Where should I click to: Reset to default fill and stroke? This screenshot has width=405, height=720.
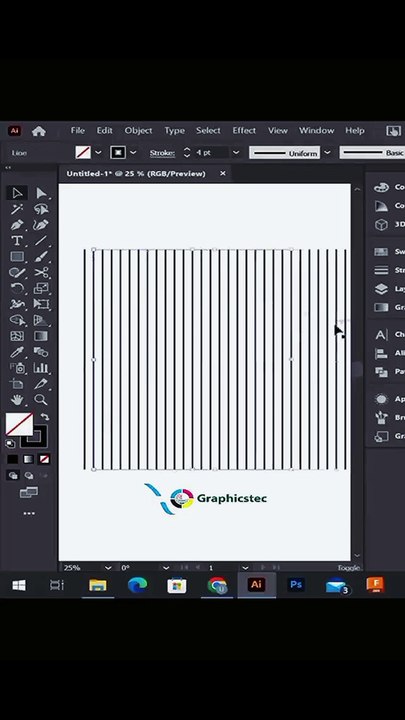tap(10, 444)
